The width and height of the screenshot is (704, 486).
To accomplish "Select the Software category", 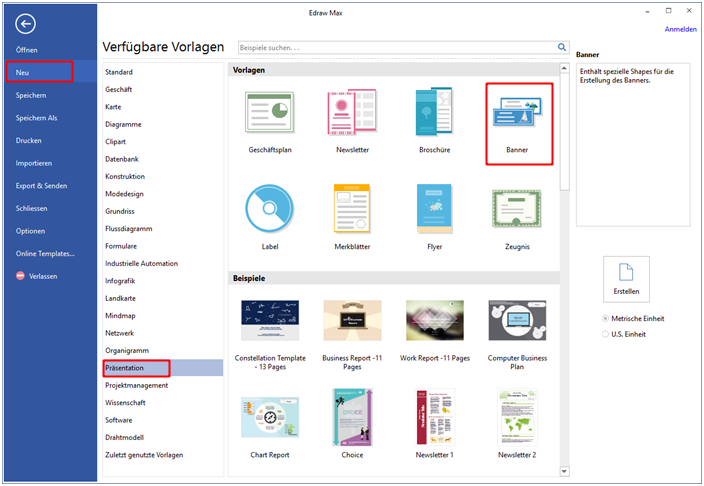I will point(119,420).
